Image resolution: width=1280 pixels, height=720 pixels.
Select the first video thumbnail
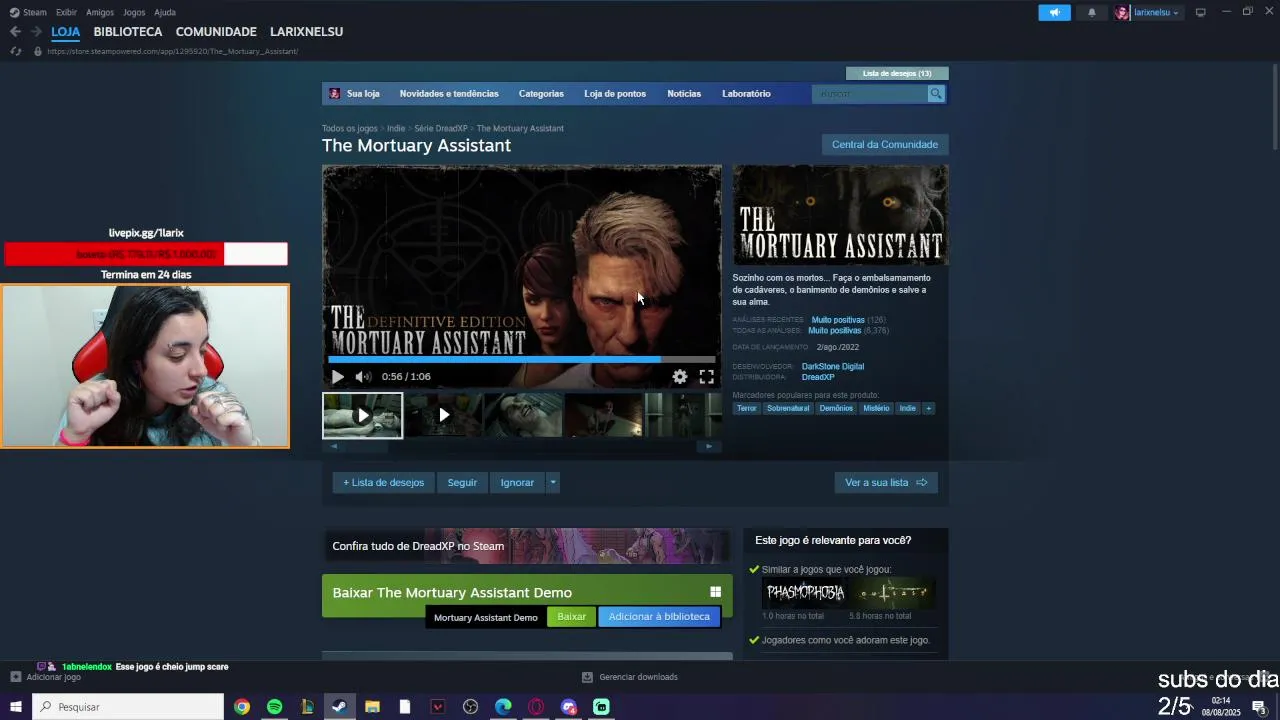tap(362, 415)
